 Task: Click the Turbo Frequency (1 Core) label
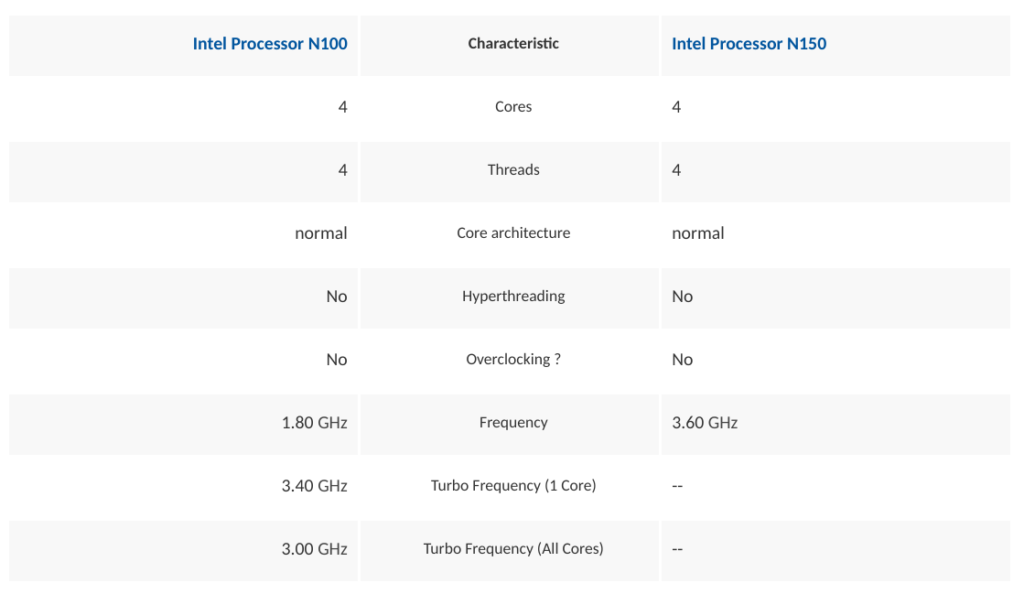point(513,485)
